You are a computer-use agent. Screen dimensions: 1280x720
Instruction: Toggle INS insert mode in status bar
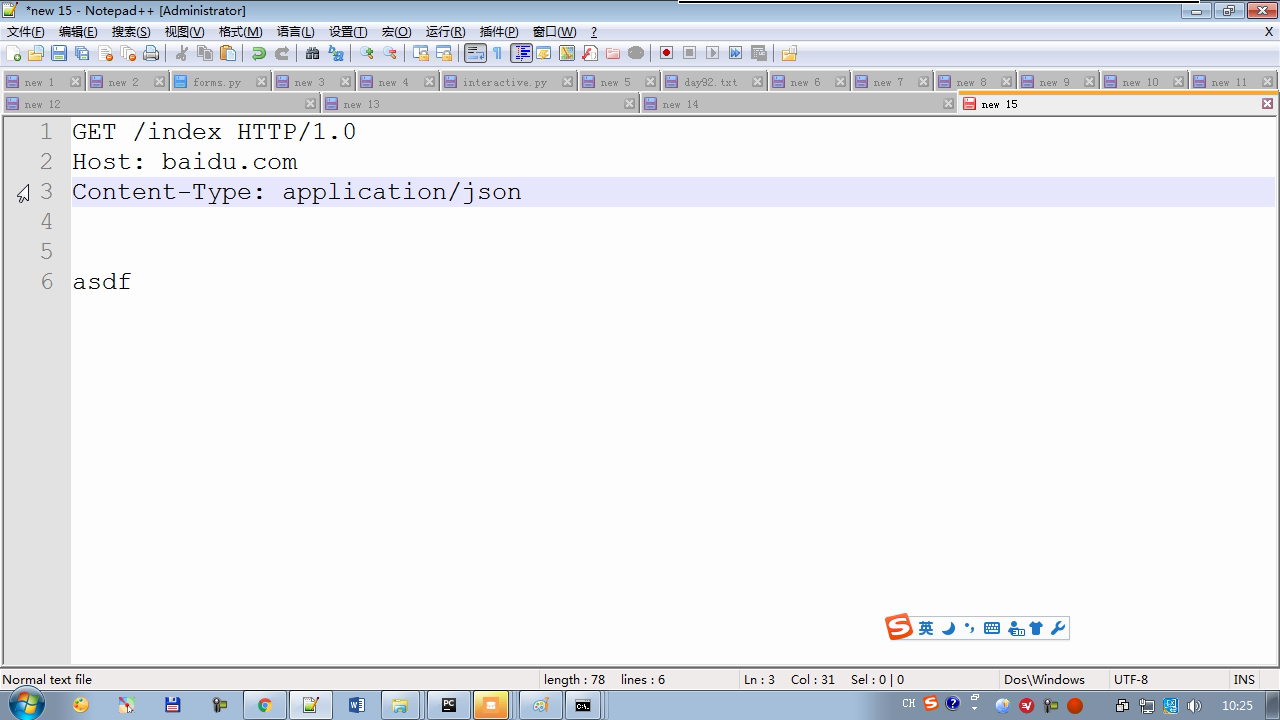tap(1244, 680)
